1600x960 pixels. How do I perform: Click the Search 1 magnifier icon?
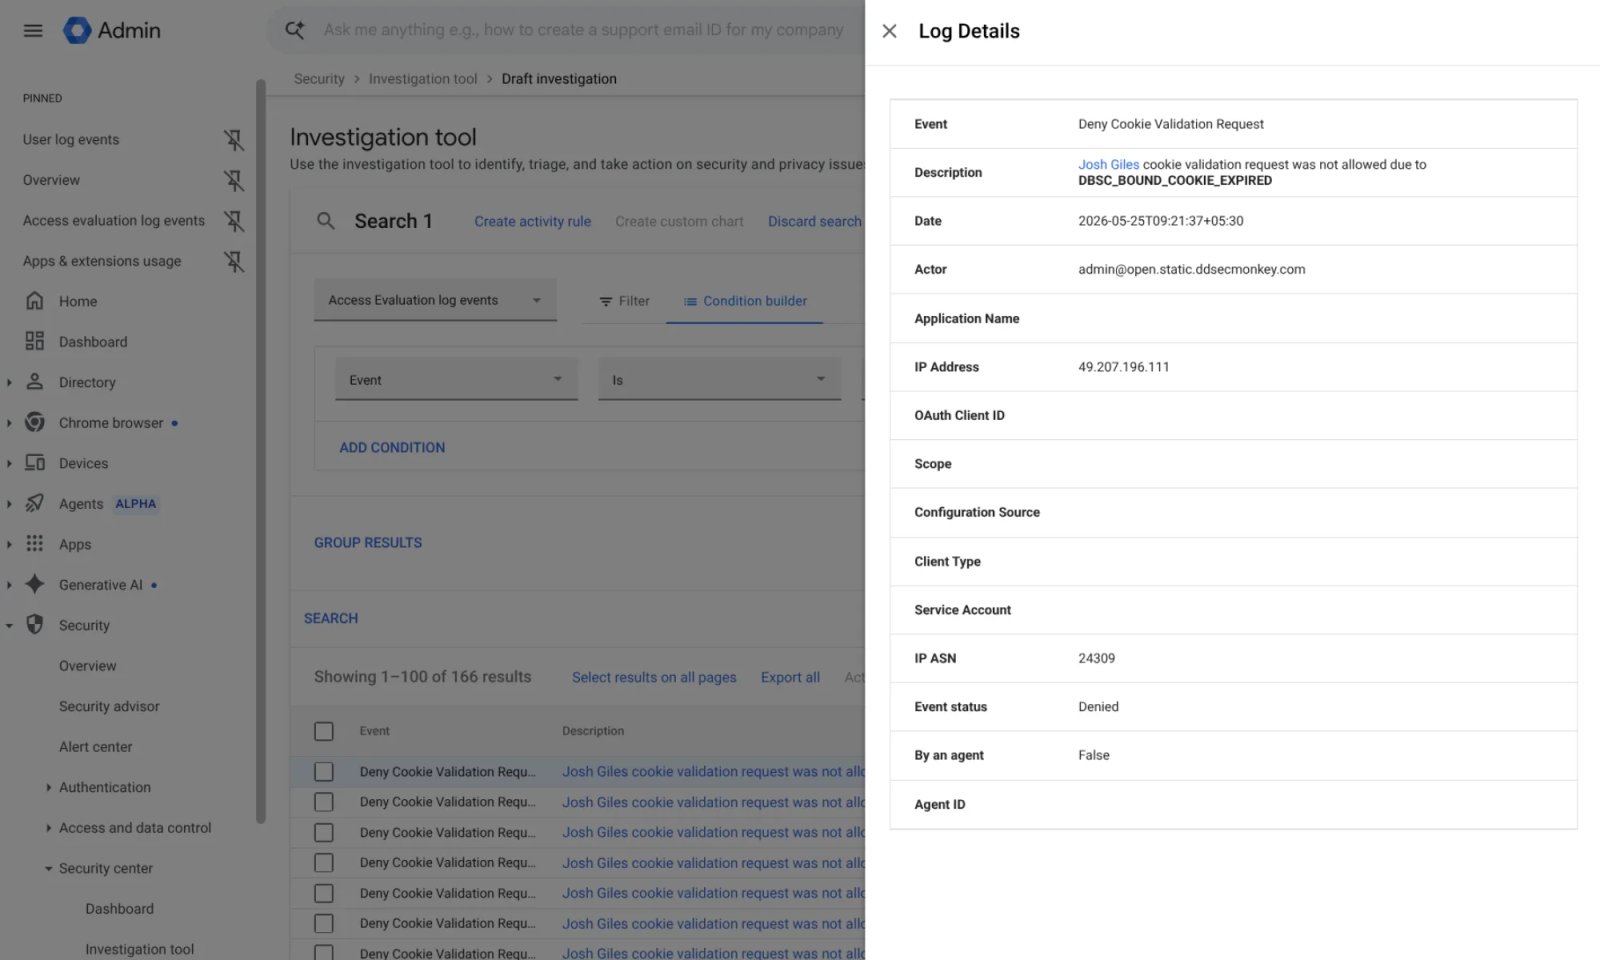tap(326, 221)
